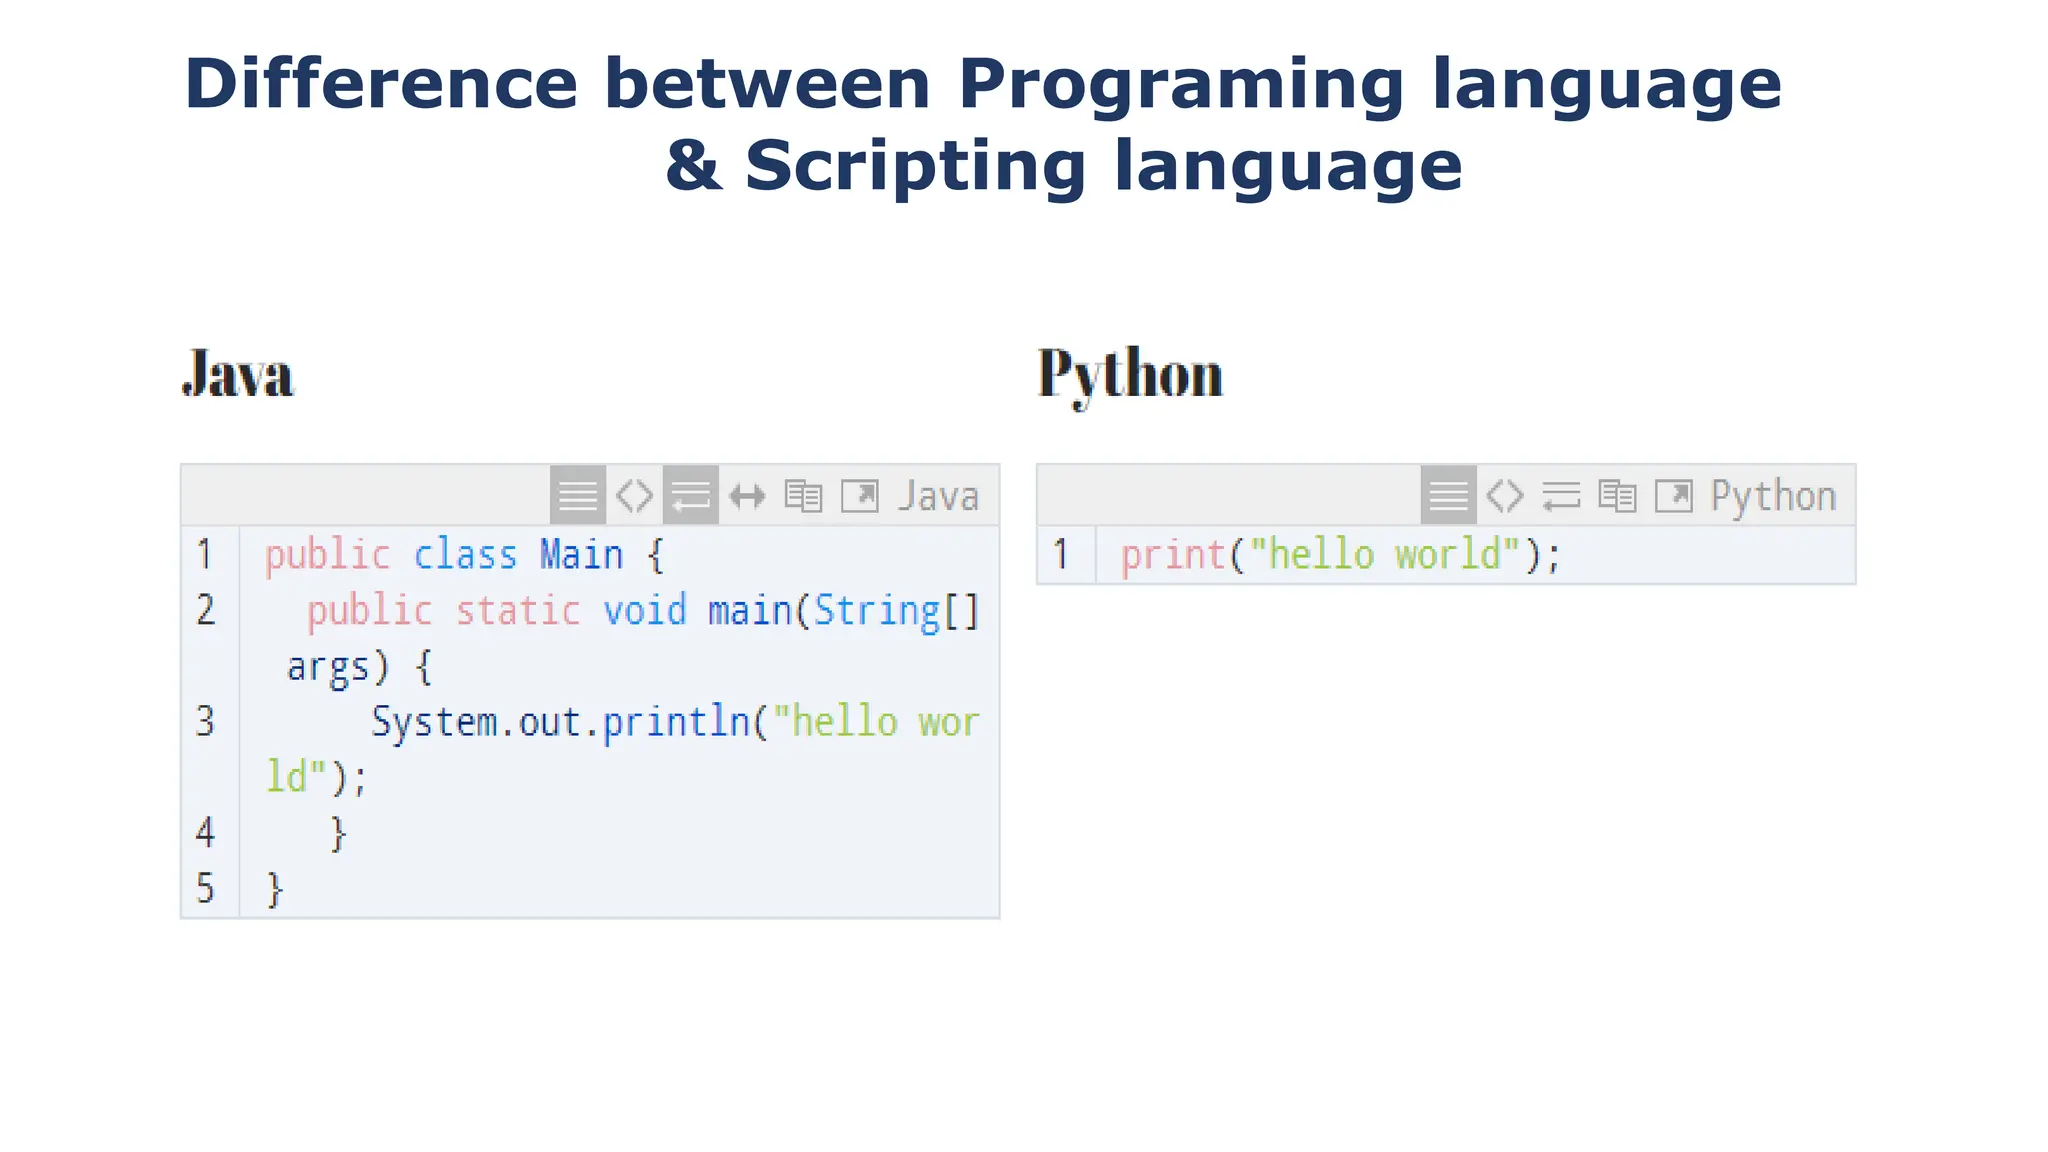Click the slide title text

tap(983, 124)
